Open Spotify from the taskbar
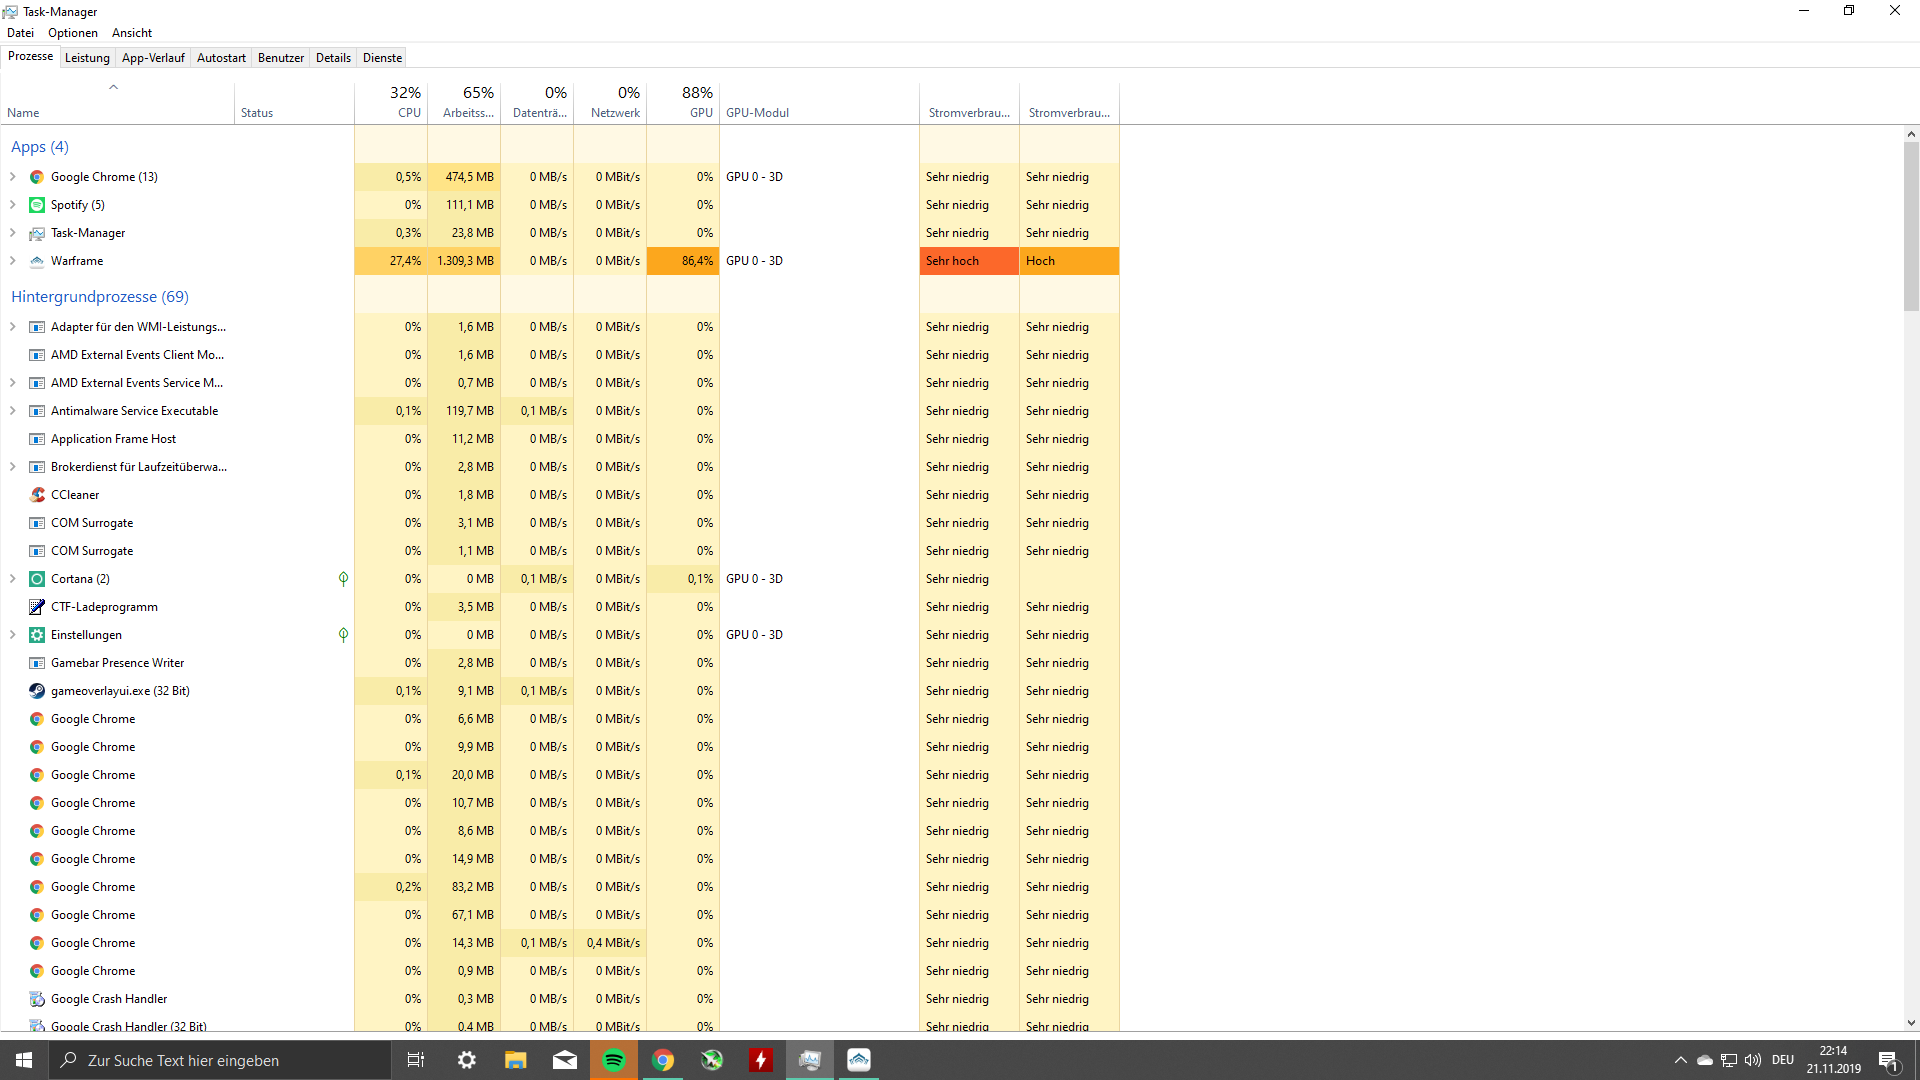 [614, 1060]
